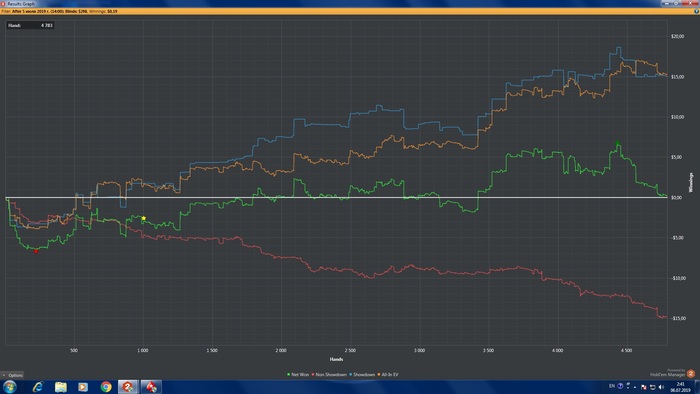Toggle the Non Showdown legend entry
The image size is (700, 394).
[329, 375]
